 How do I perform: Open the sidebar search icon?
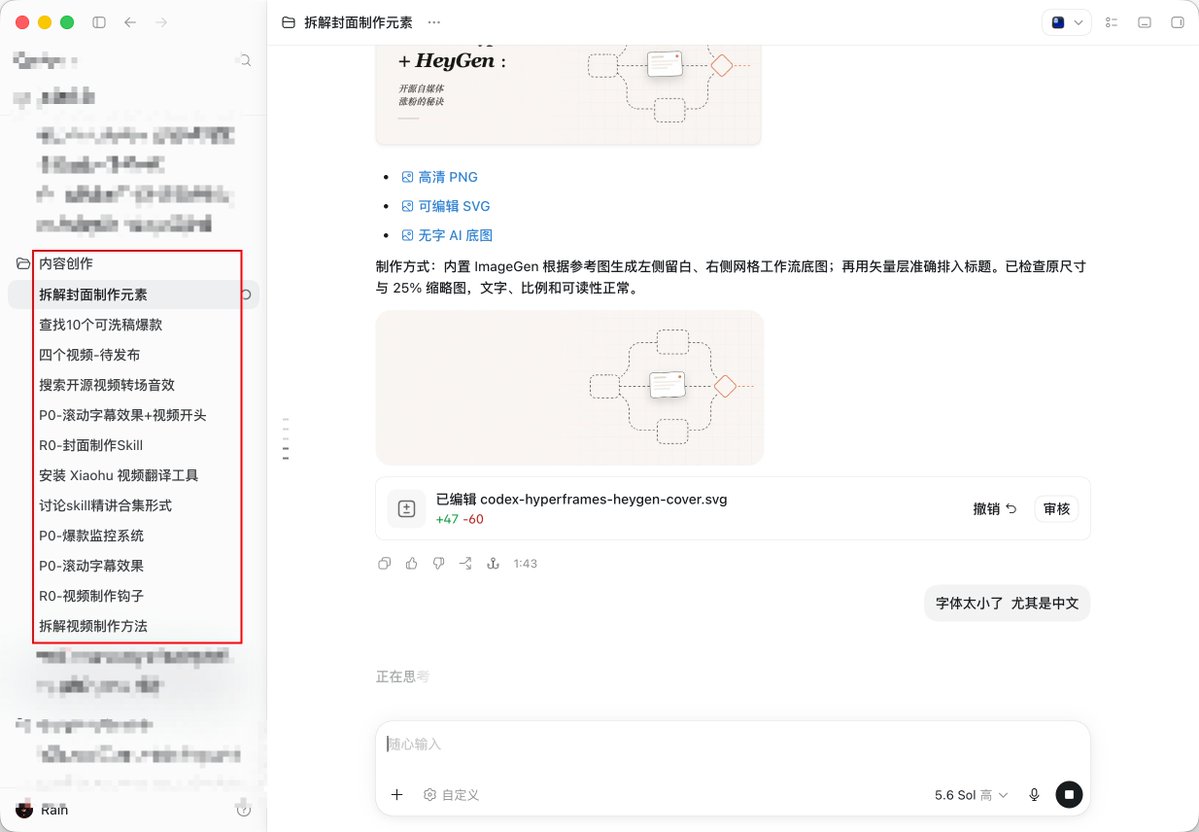[245, 60]
